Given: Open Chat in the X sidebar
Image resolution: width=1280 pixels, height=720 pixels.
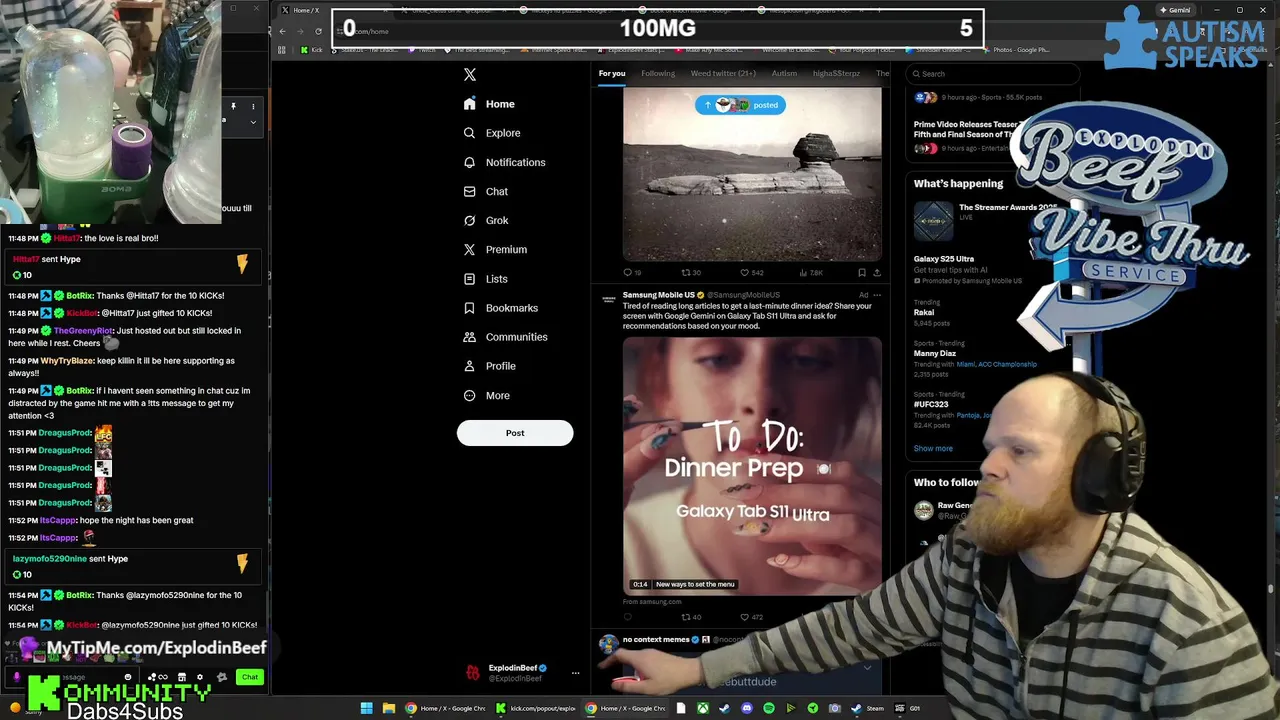Looking at the screenshot, I should point(486,191).
